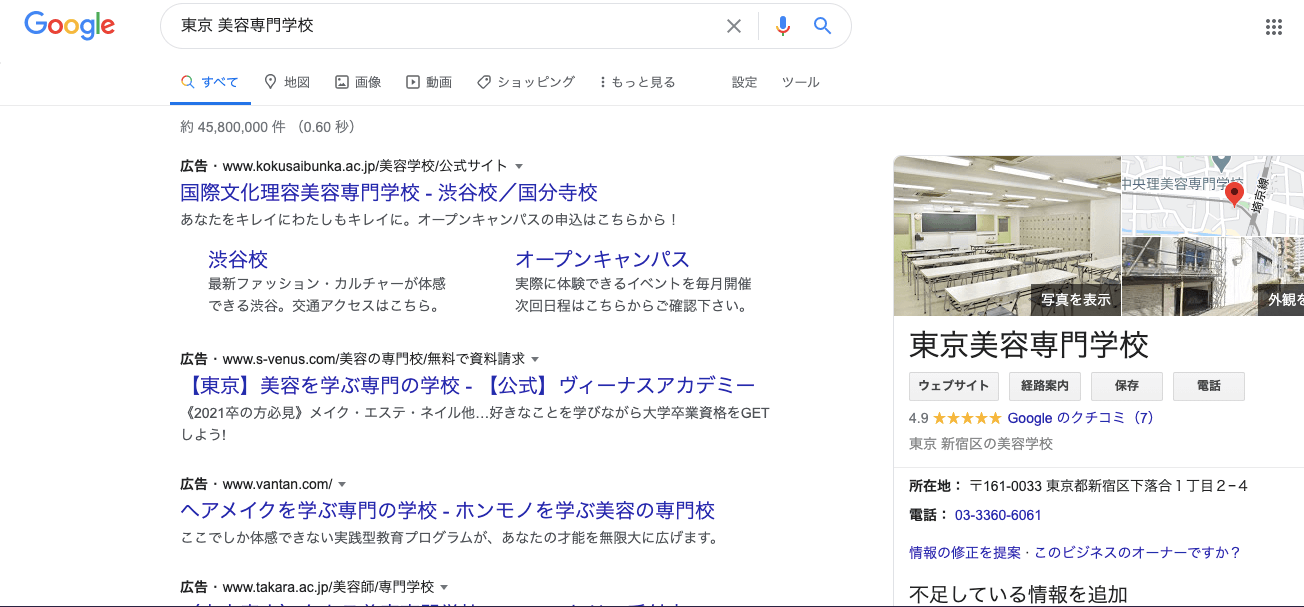The height and width of the screenshot is (607, 1304).
Task: Open the 渋谷校 sitelink
Action: 238,260
